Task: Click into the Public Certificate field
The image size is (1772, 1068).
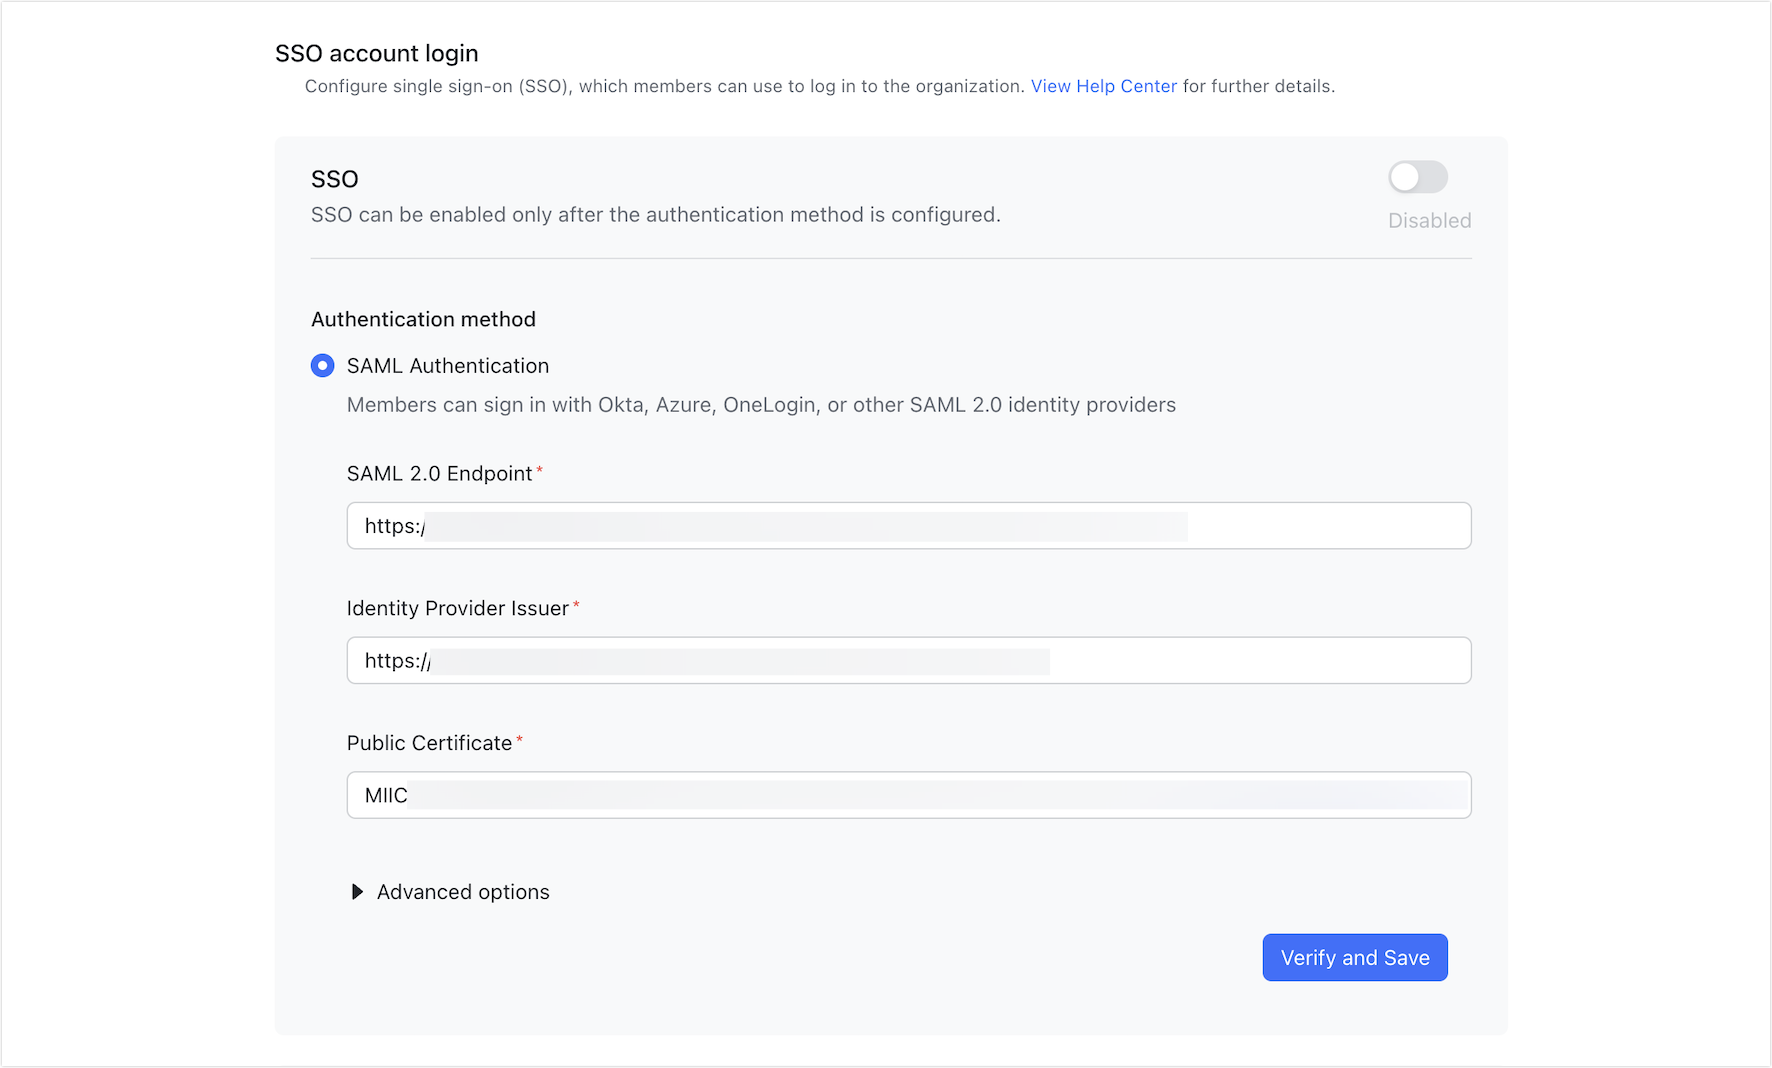Action: tap(909, 795)
